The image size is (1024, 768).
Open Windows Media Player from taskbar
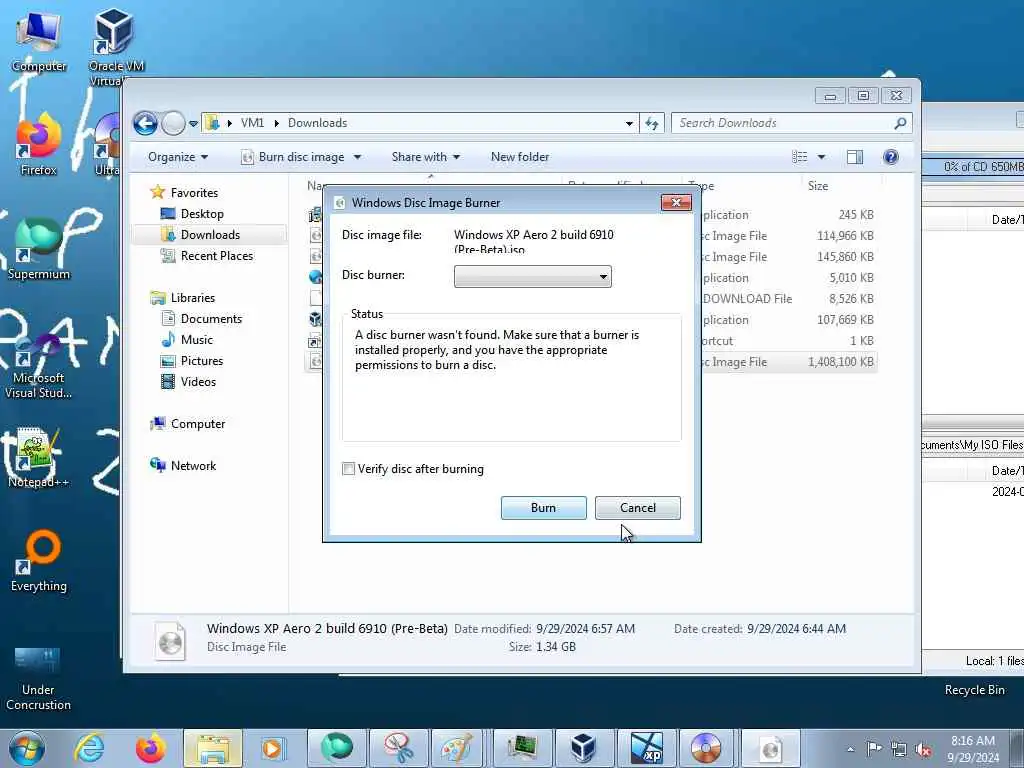(272, 748)
